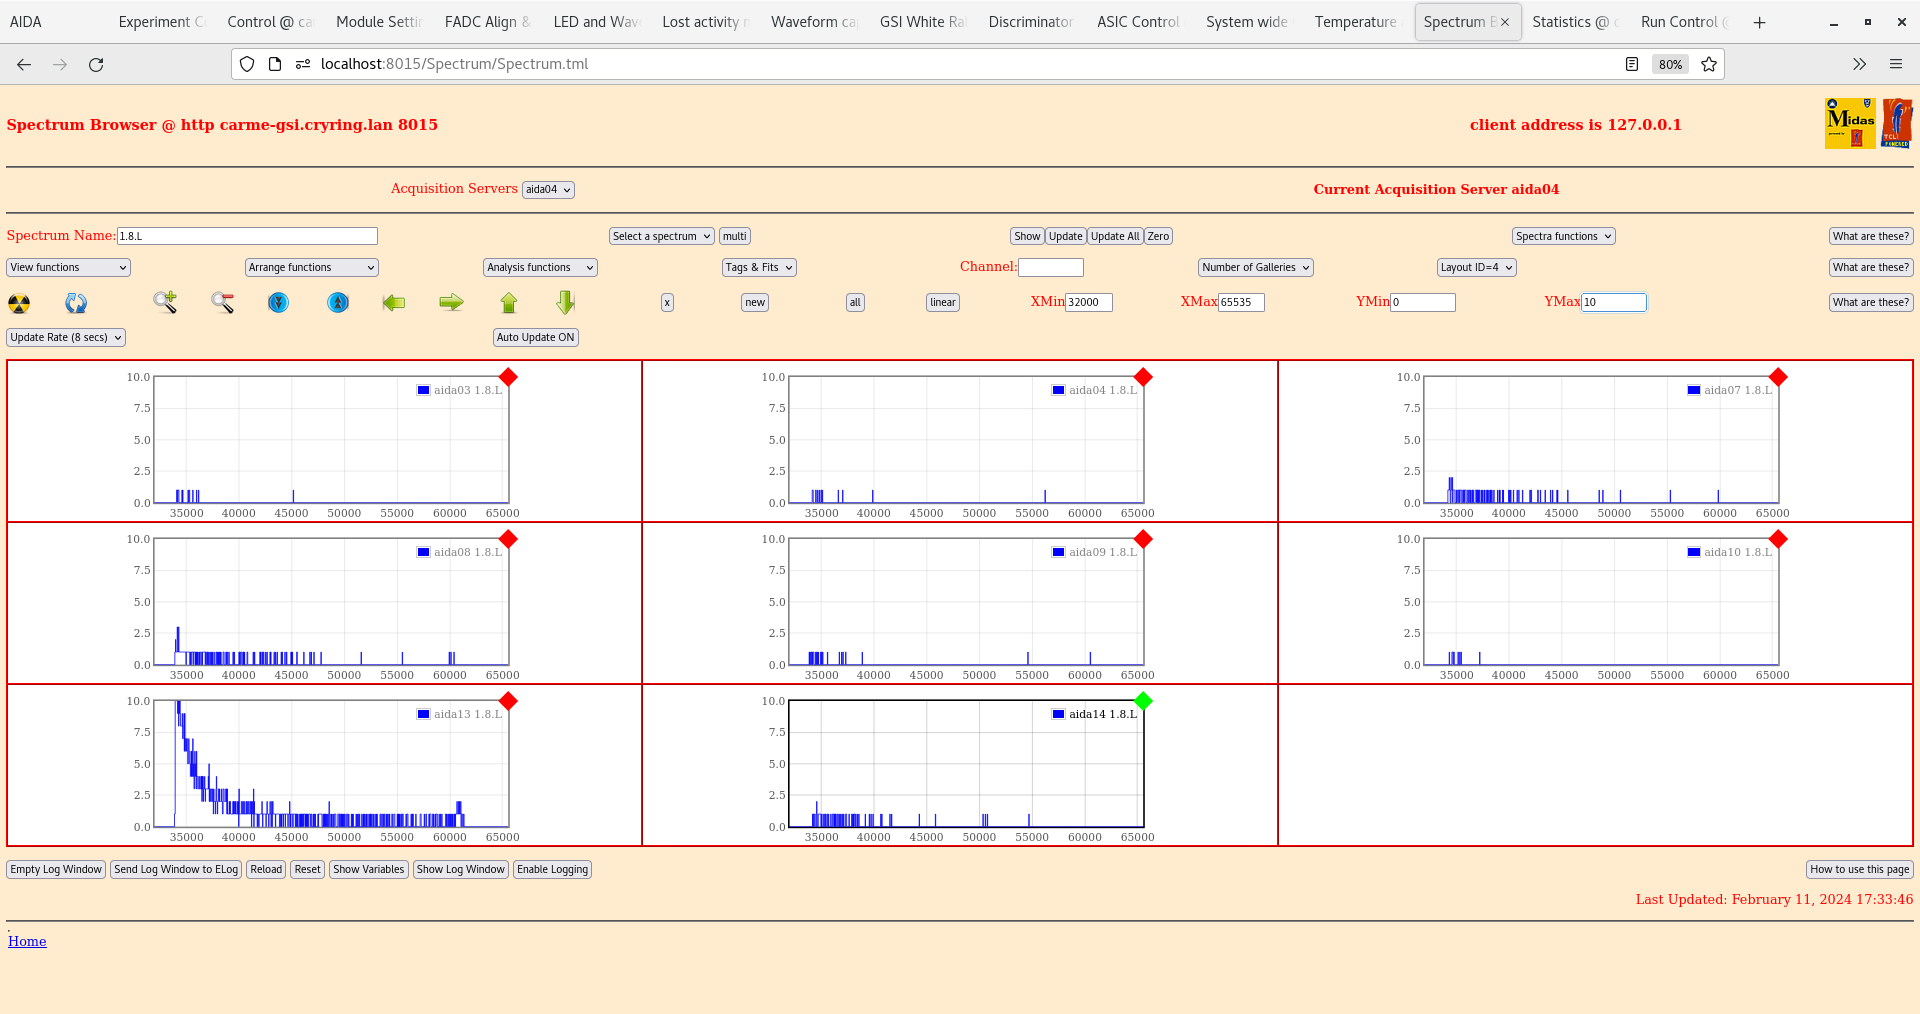Toggle the linear scale button
This screenshot has height=1014, width=1920.
(x=942, y=303)
